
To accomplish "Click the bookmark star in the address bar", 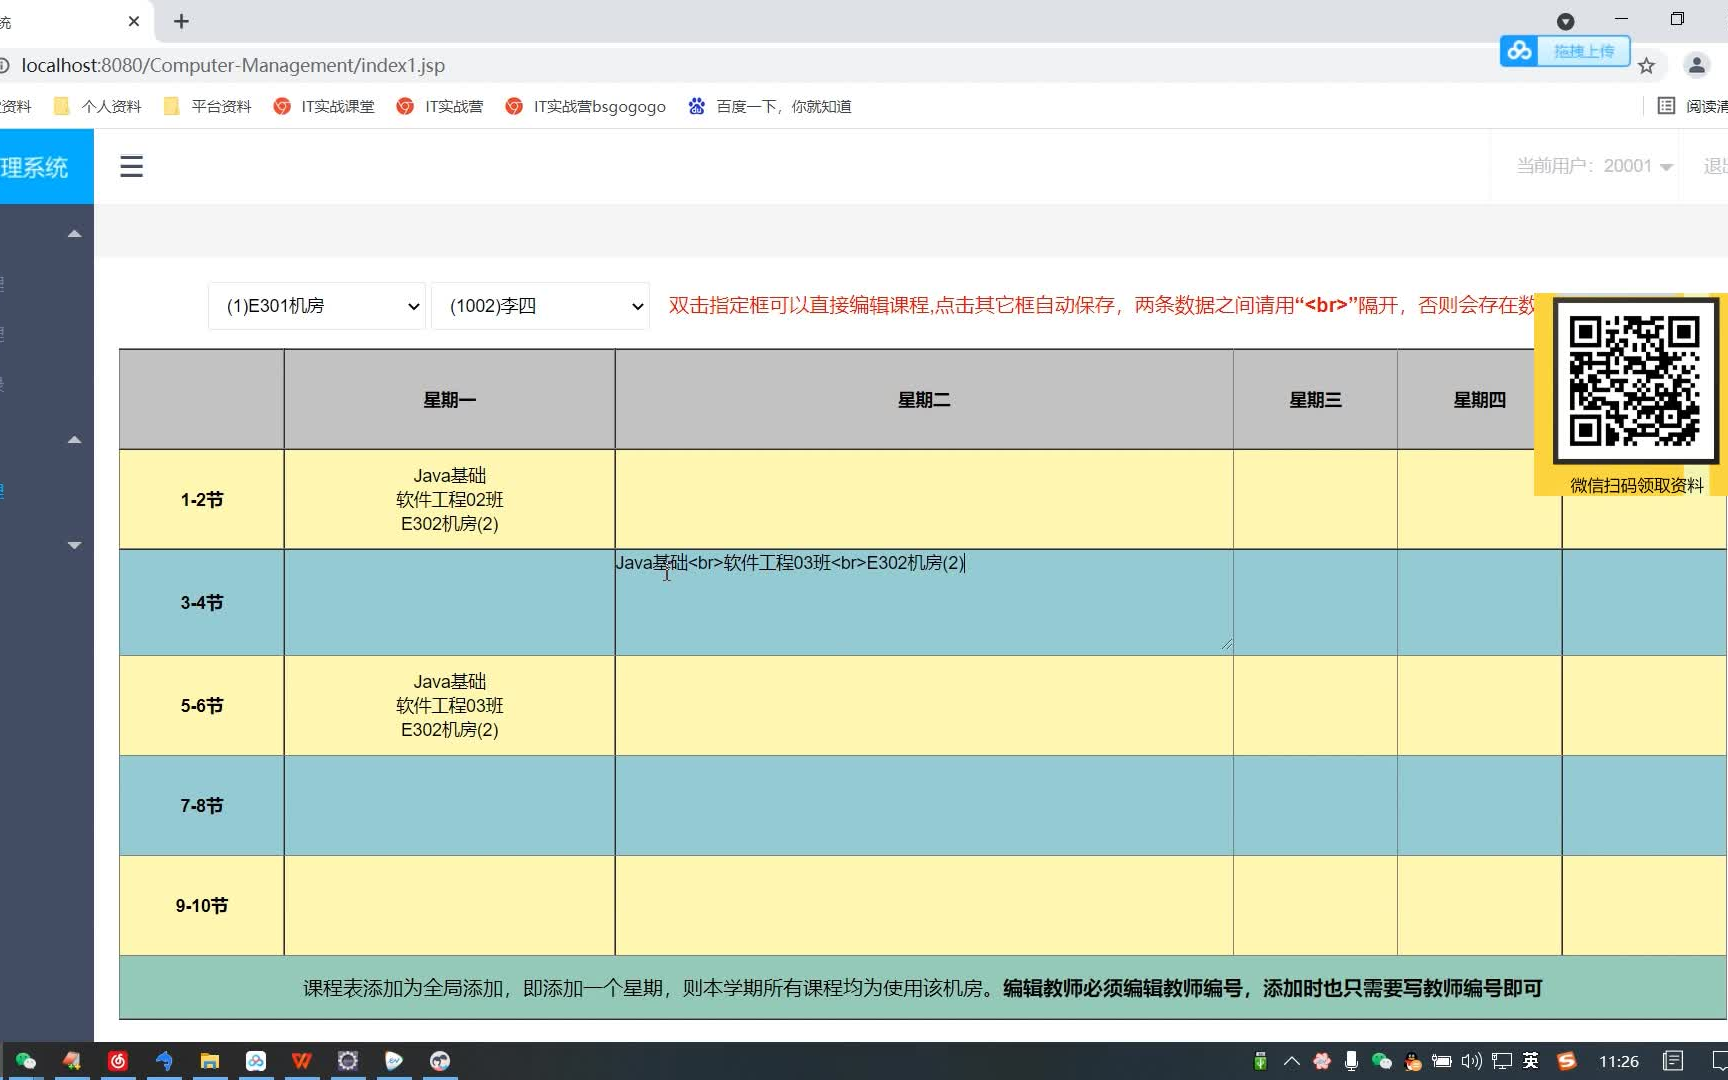I will [1647, 65].
